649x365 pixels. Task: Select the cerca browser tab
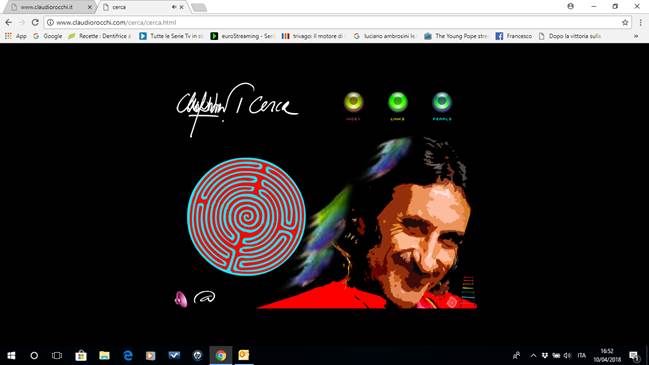[141, 7]
